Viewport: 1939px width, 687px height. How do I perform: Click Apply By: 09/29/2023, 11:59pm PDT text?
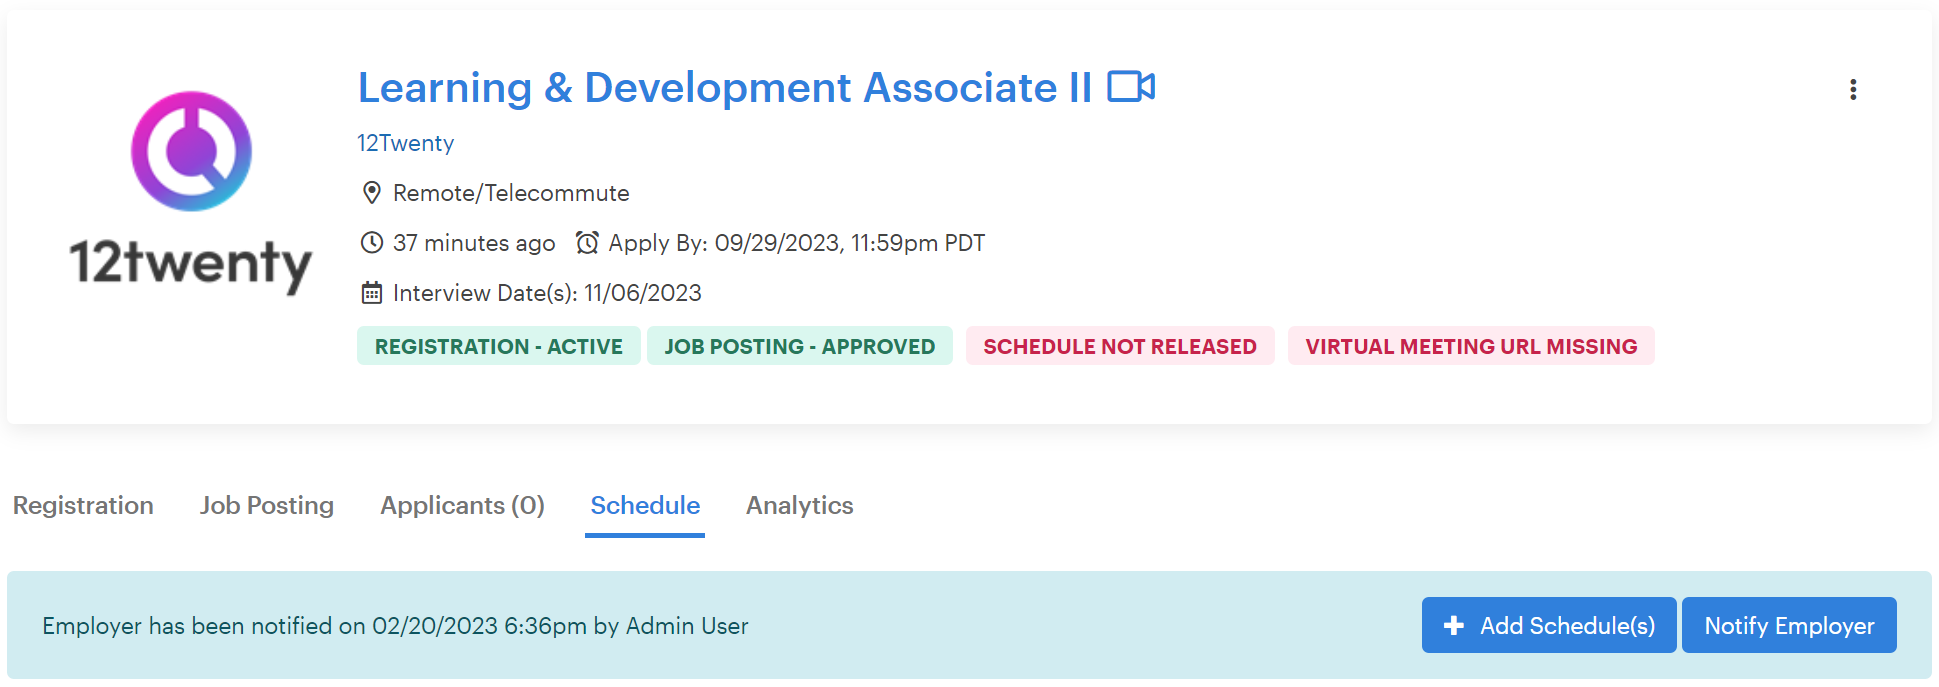pos(797,243)
